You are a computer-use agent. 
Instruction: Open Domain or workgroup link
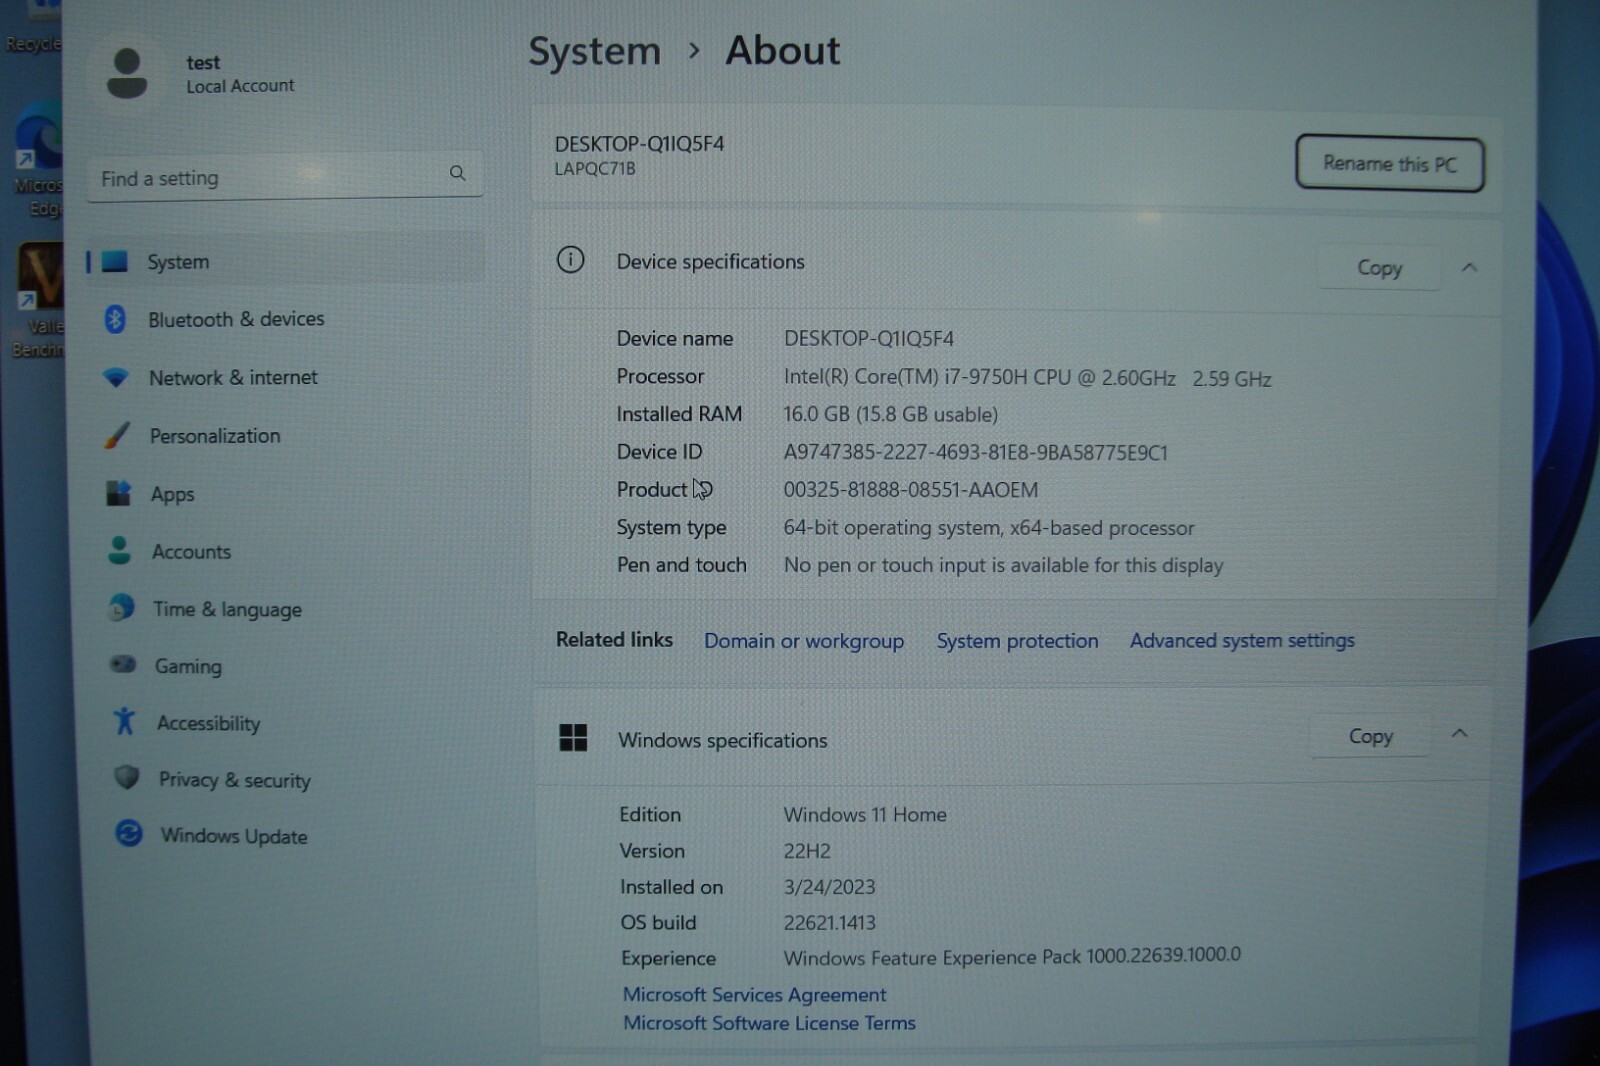[x=804, y=641]
